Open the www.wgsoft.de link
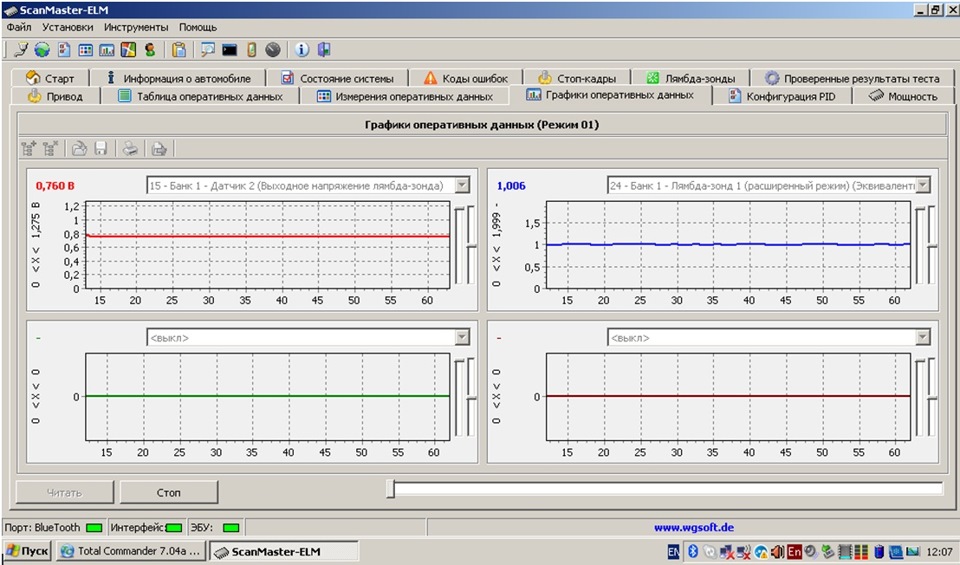This screenshot has width=960, height=565. (x=694, y=527)
